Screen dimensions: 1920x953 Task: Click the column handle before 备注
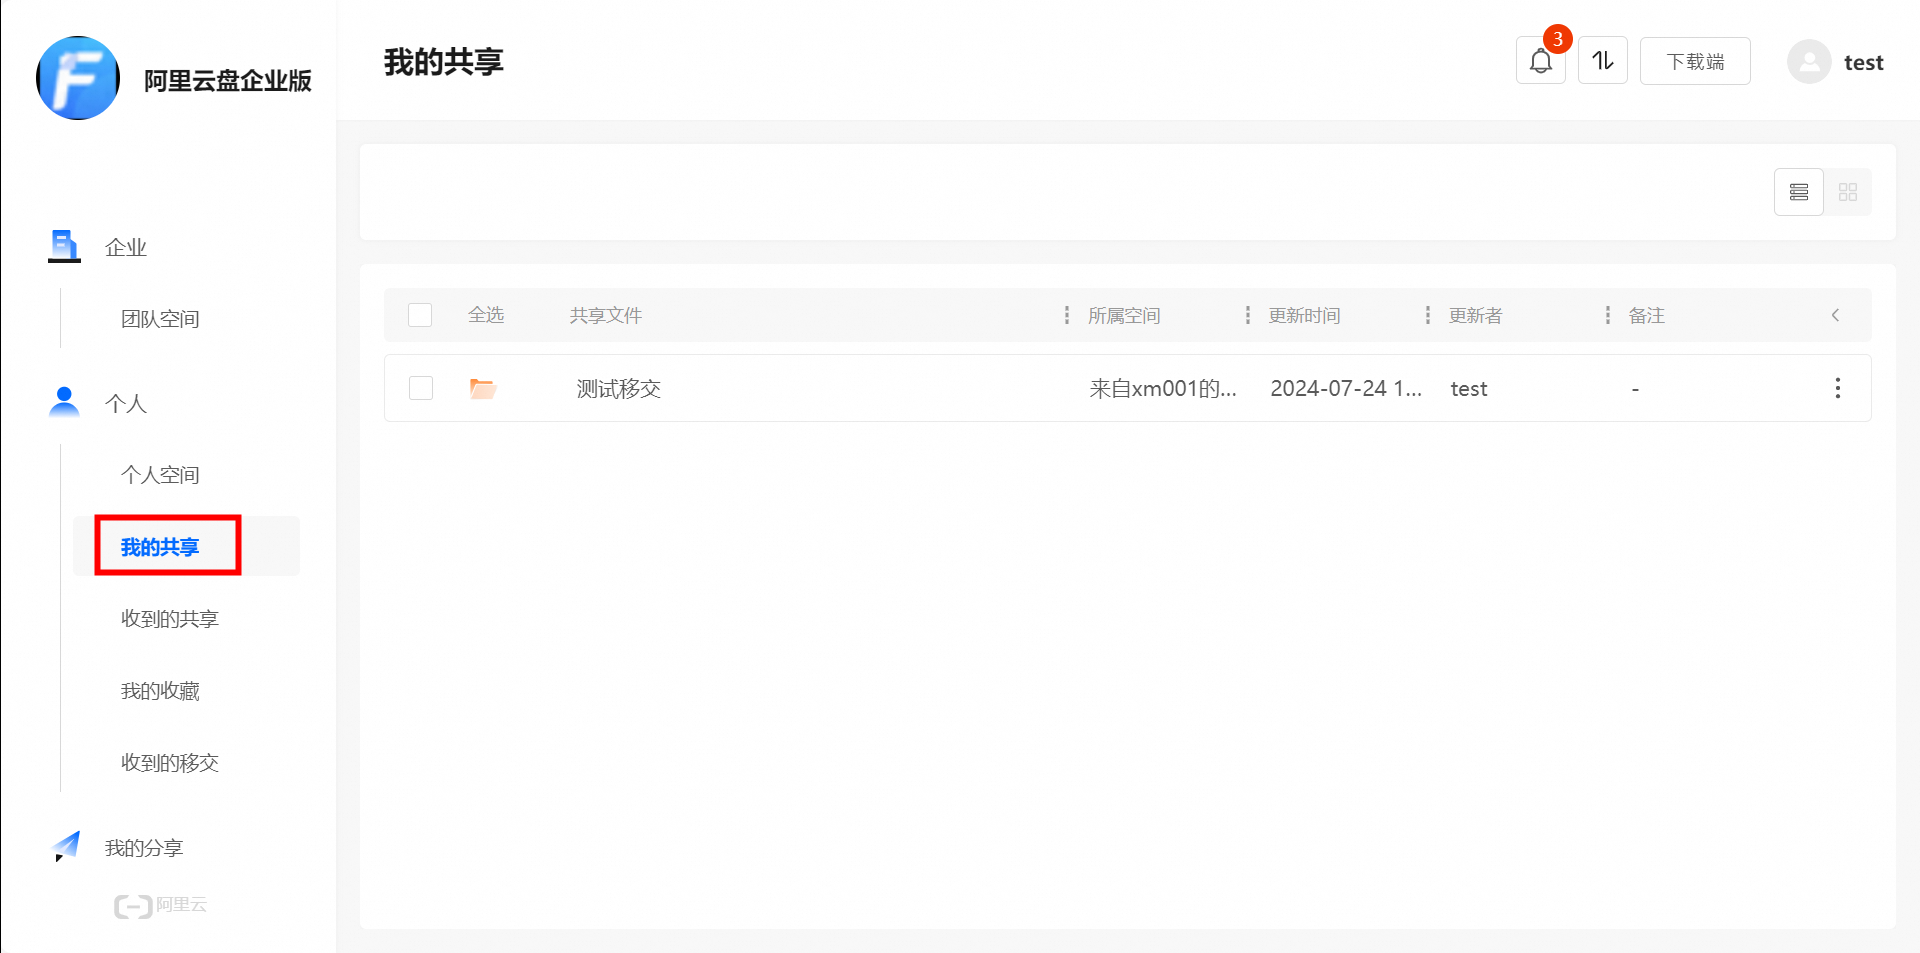[1607, 315]
